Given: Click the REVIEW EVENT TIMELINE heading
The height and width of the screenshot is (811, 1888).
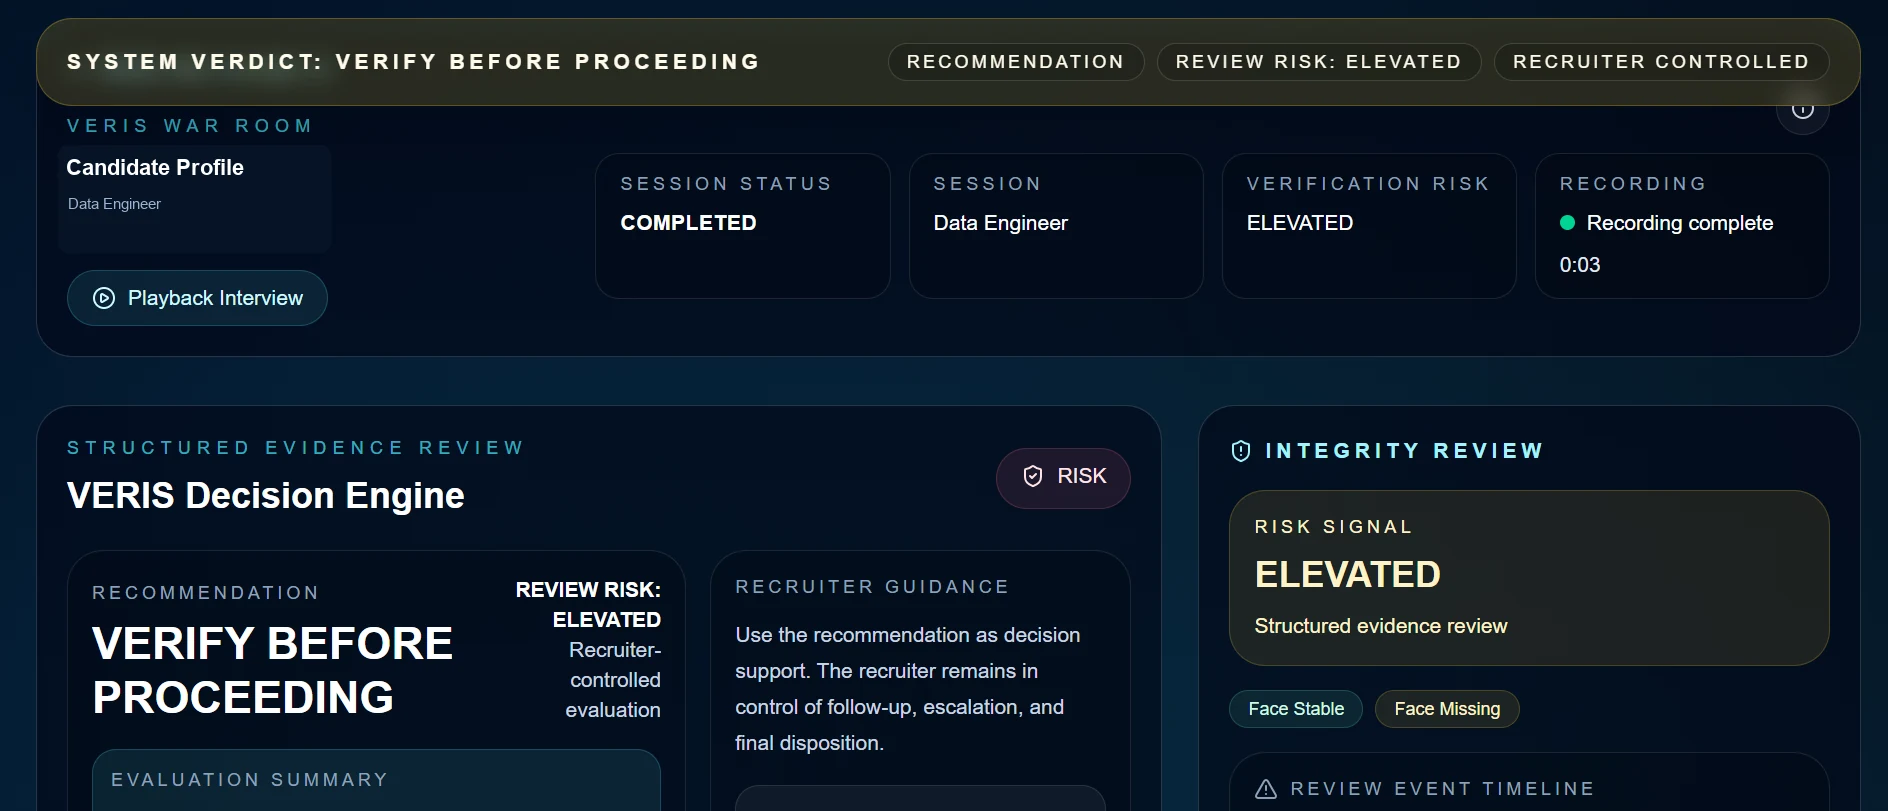Looking at the screenshot, I should pyautogui.click(x=1443, y=789).
